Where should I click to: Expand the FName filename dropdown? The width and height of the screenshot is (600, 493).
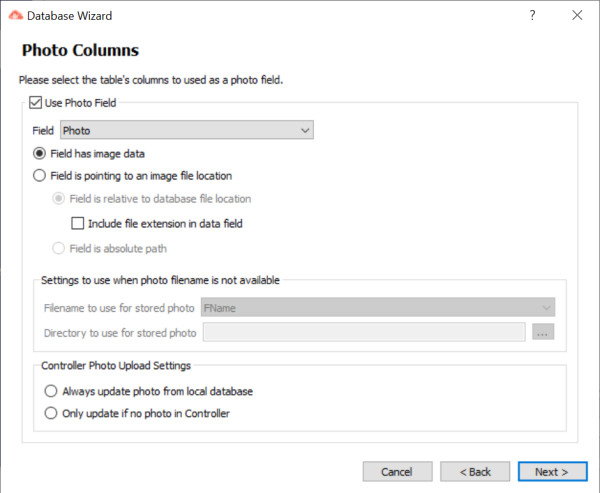378,307
